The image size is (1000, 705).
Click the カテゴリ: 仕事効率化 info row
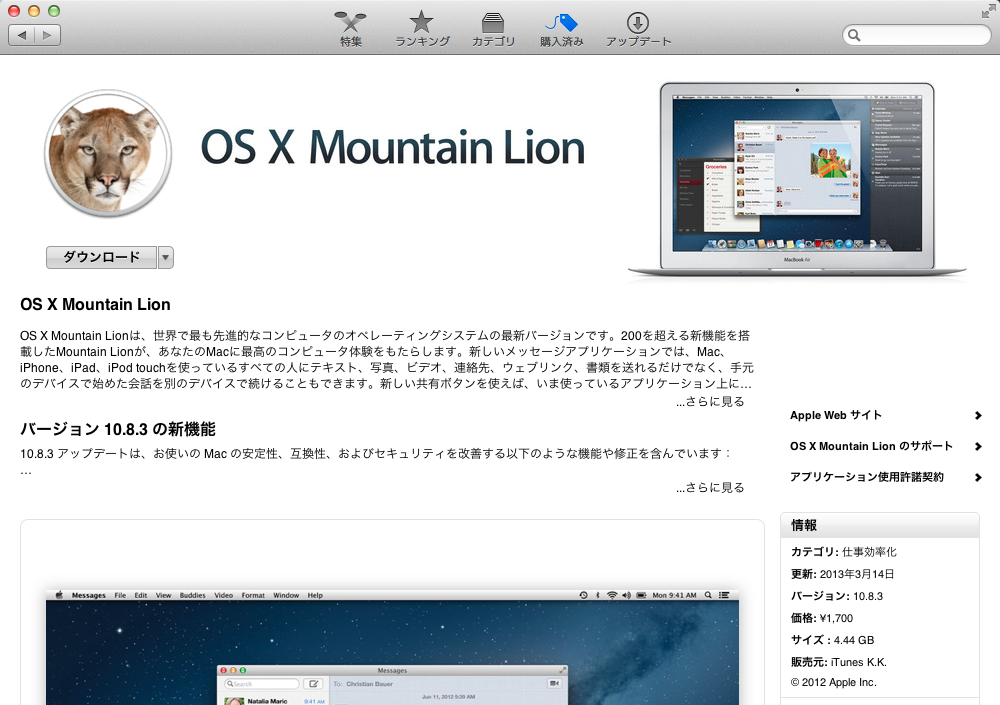[x=844, y=552]
